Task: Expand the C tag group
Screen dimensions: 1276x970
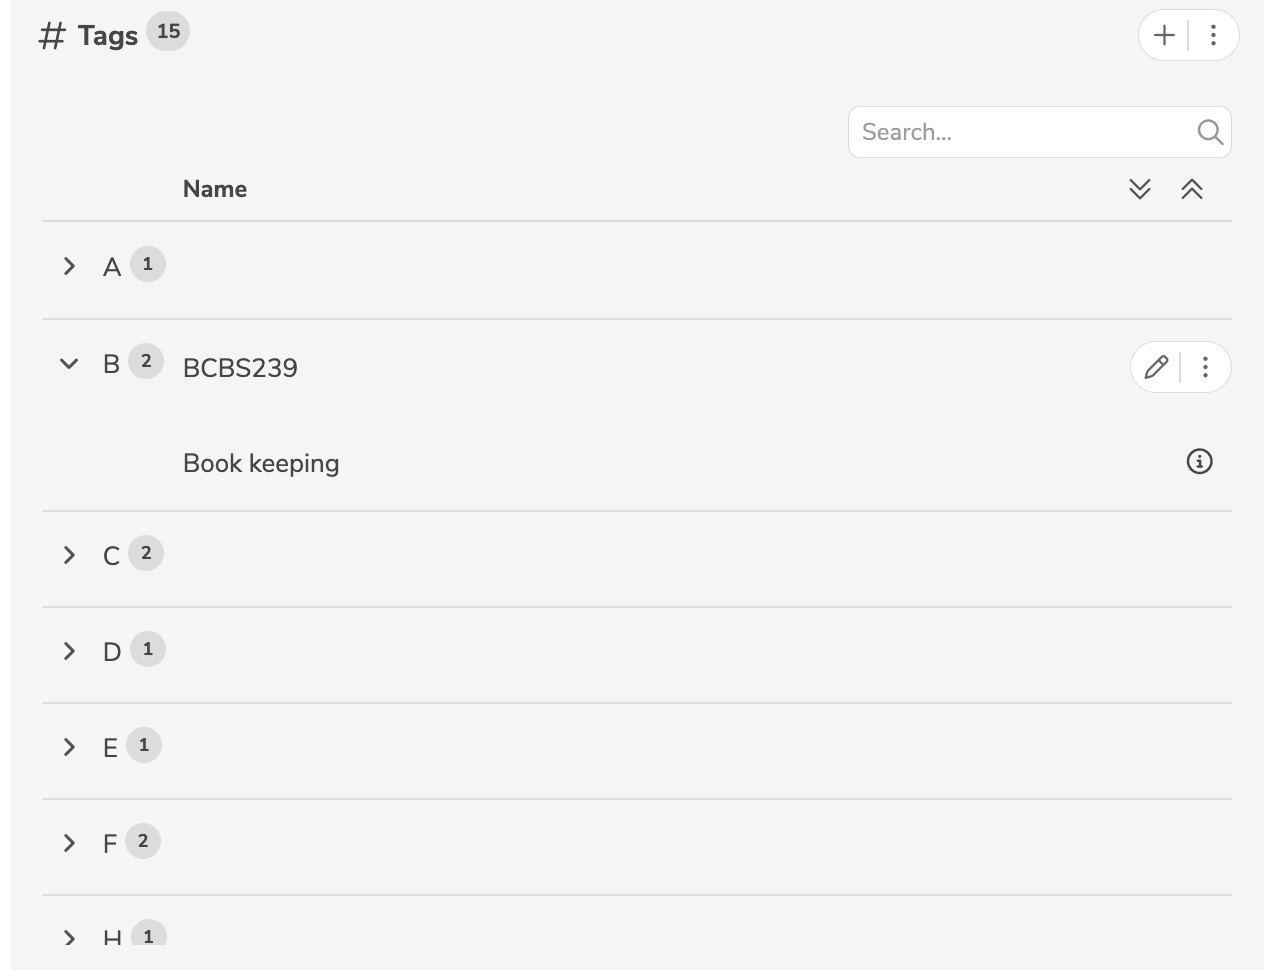Action: point(69,555)
